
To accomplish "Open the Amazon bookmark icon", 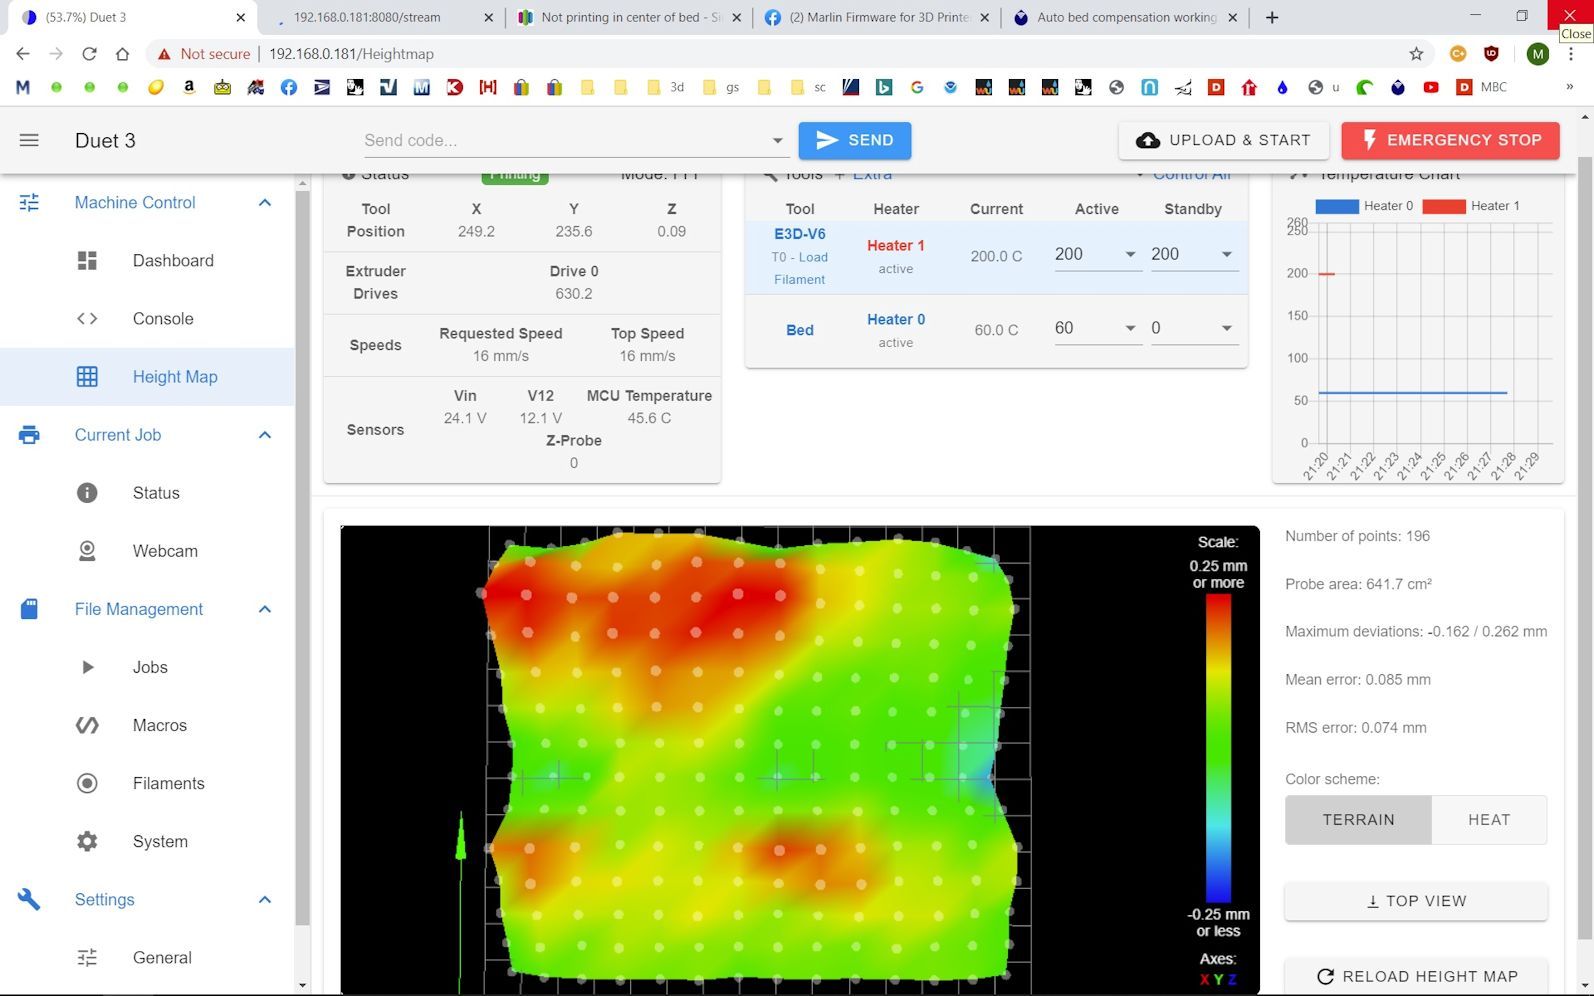I will [189, 87].
